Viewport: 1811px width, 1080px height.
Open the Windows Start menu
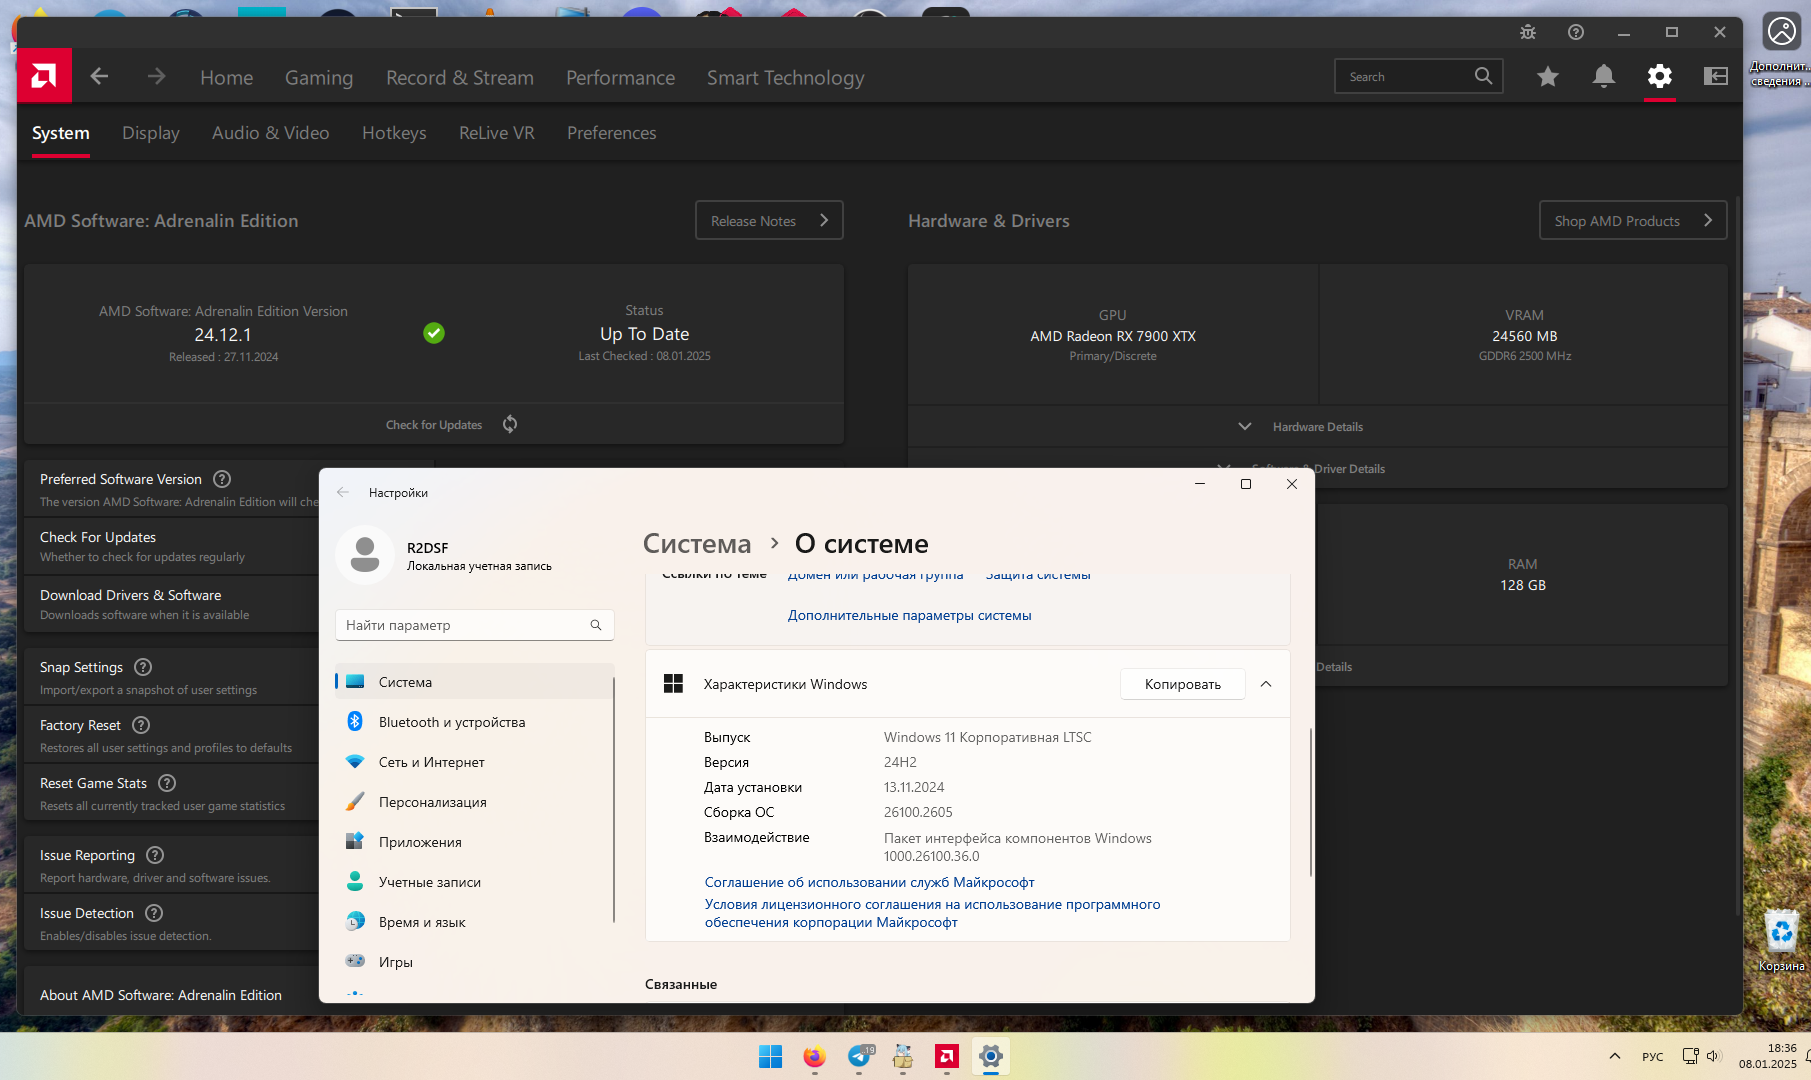click(770, 1056)
